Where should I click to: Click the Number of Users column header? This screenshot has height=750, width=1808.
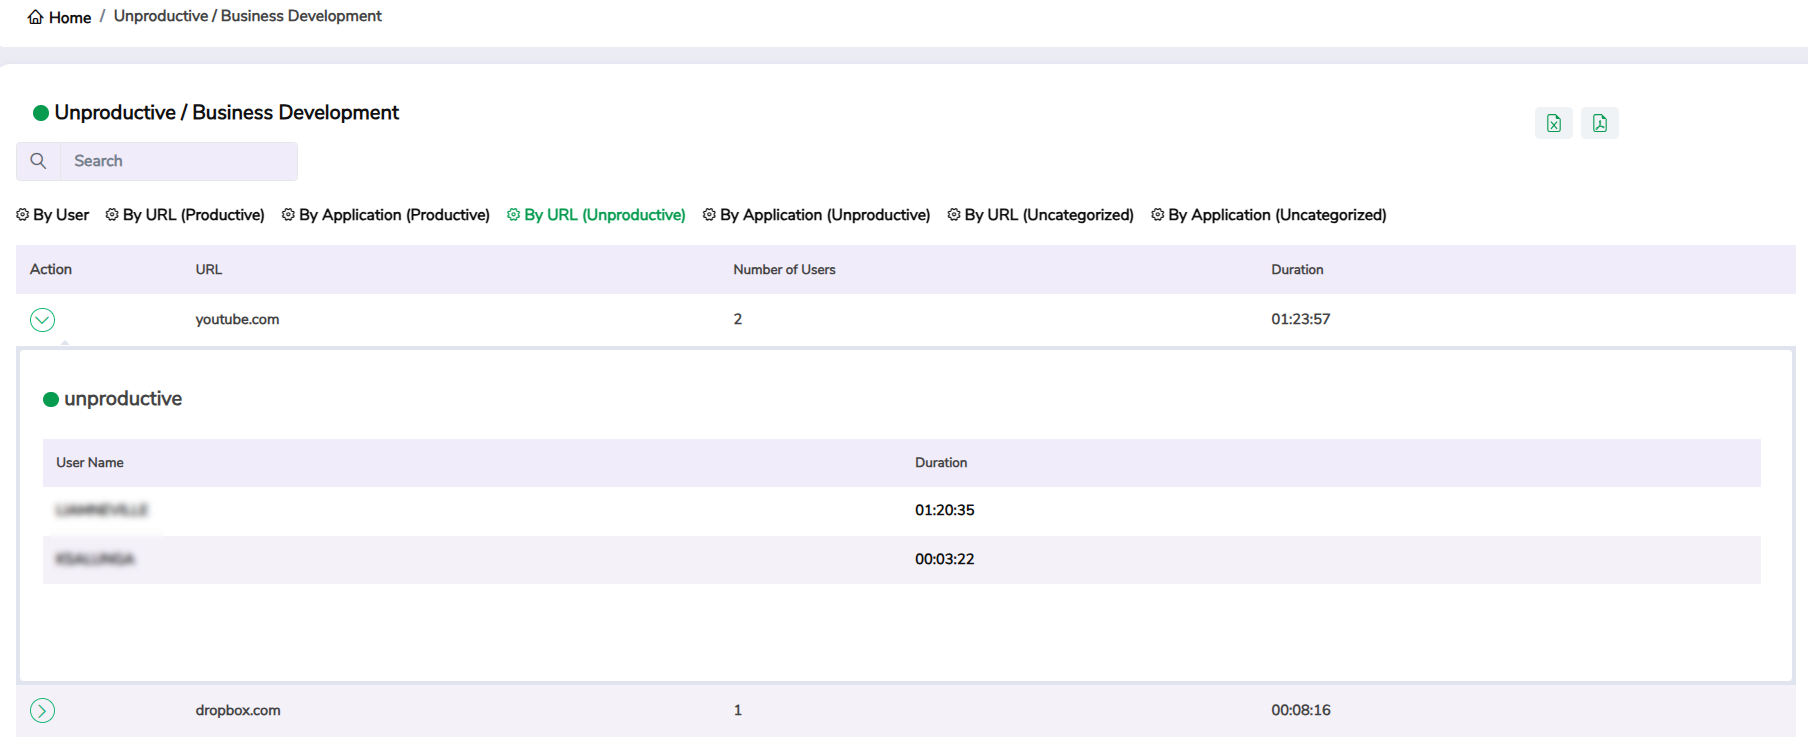coord(784,270)
